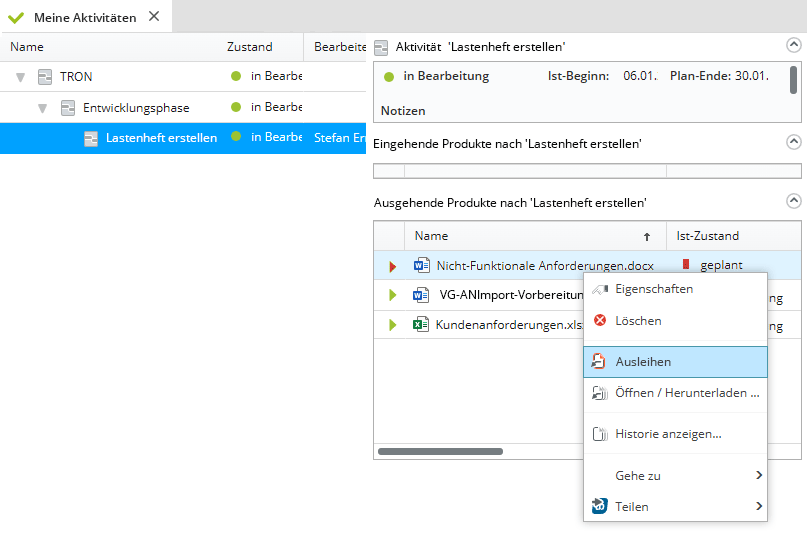Click the red Löschen delete icon
This screenshot has height=539, width=807.
click(x=600, y=321)
